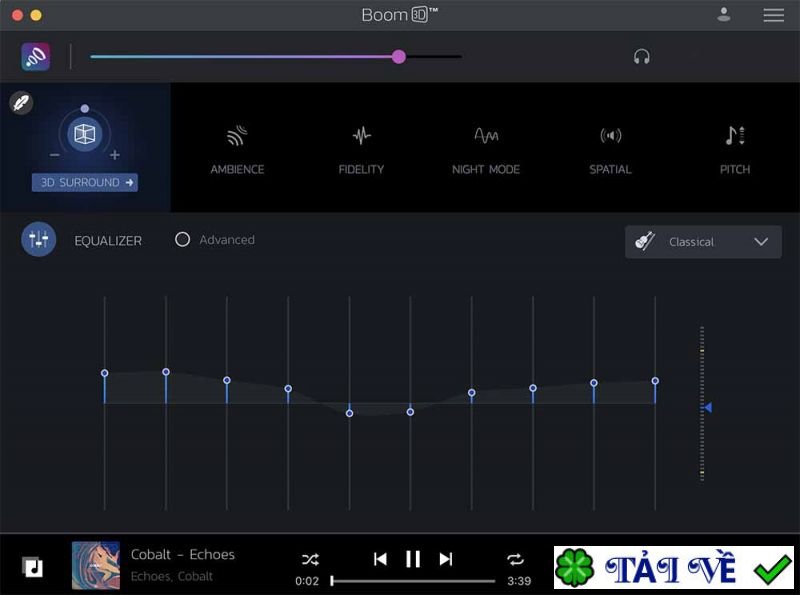Select the PITCH label
Screen dimensions: 800x595
pyautogui.click(x=735, y=169)
